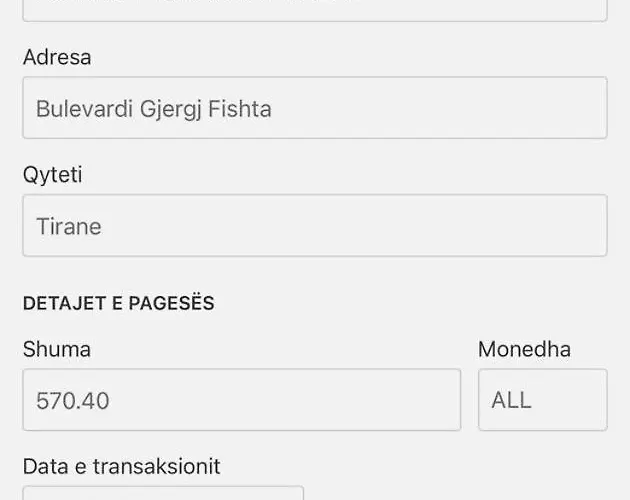
Task: Click the Adresa input field
Action: coord(314,108)
